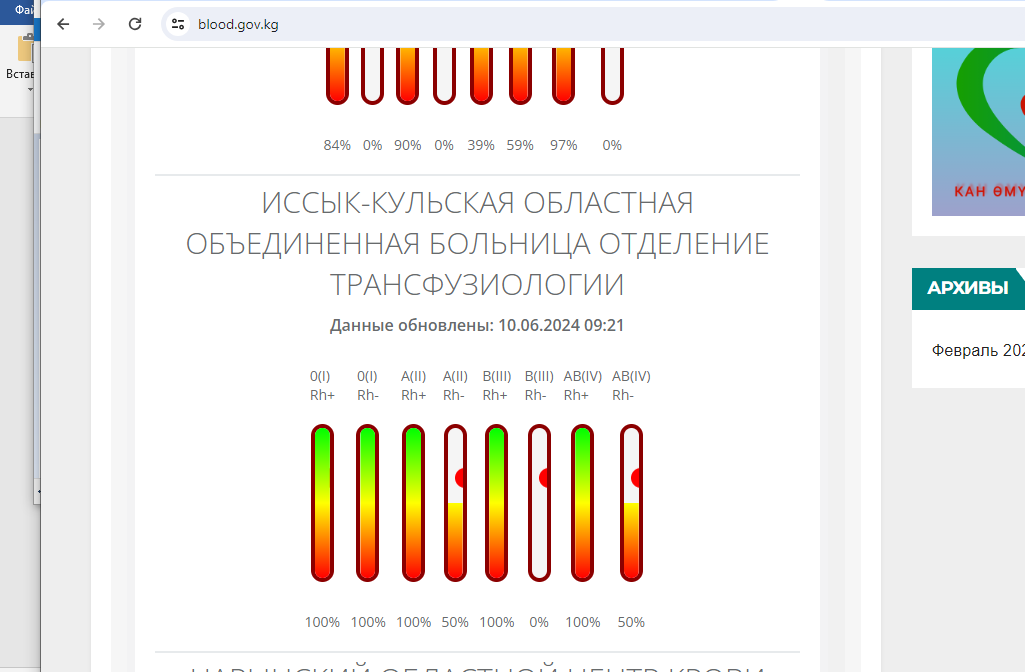The height and width of the screenshot is (672, 1025).
Task: Click the red dot on AB(IV) Rh- gauge
Action: [636, 478]
